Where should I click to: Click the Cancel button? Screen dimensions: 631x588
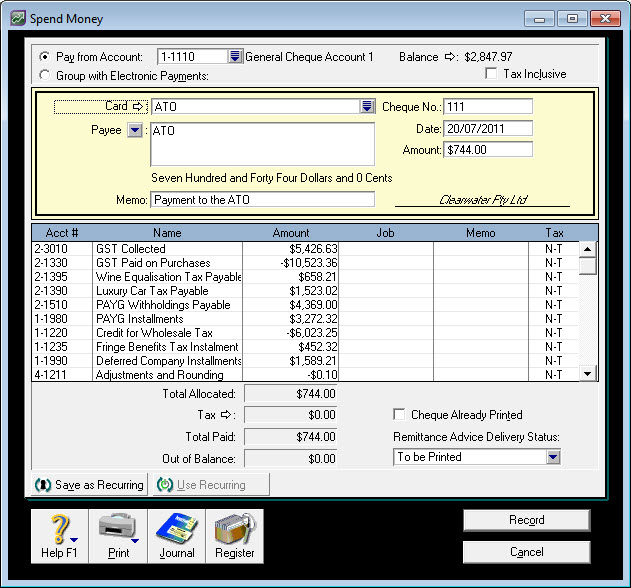click(526, 552)
